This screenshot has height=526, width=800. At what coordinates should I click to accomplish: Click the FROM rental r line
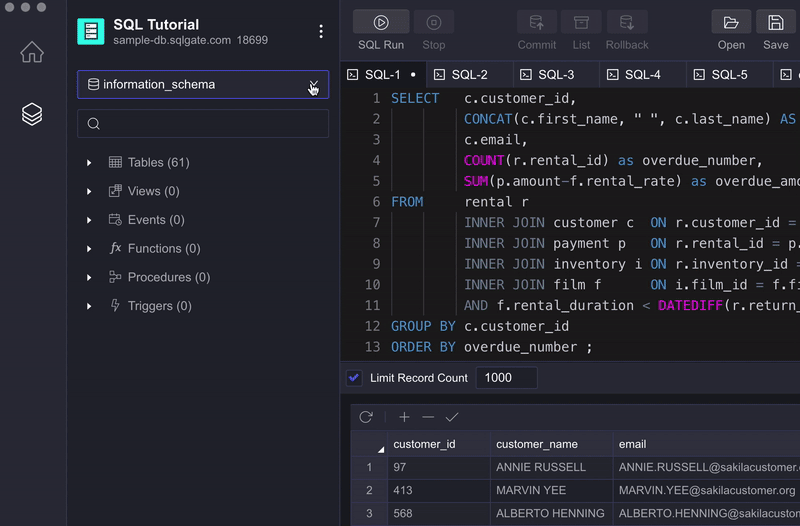point(460,202)
